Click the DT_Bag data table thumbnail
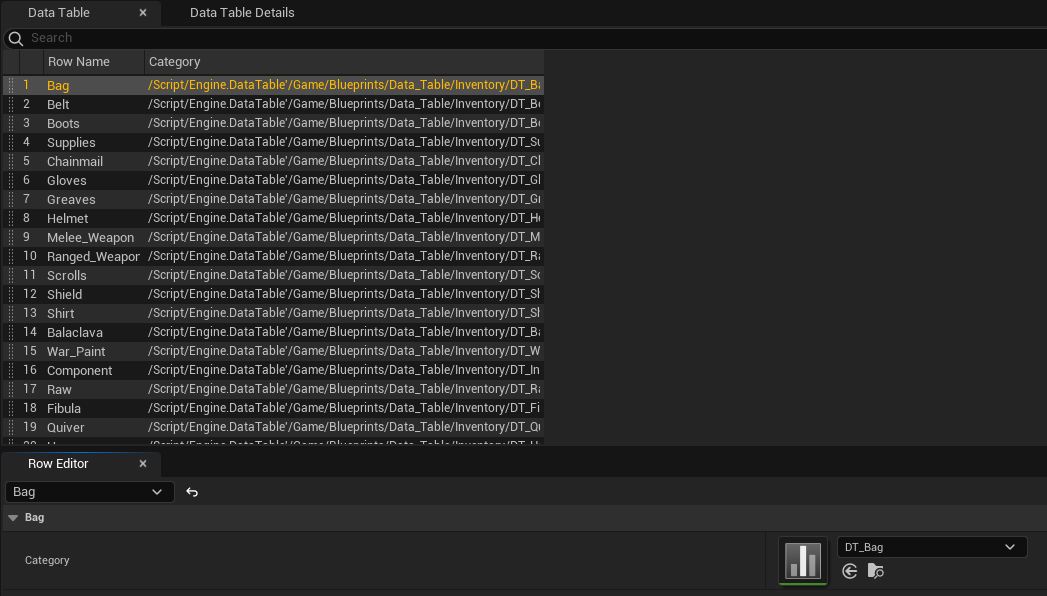Image resolution: width=1047 pixels, height=596 pixels. click(x=803, y=561)
